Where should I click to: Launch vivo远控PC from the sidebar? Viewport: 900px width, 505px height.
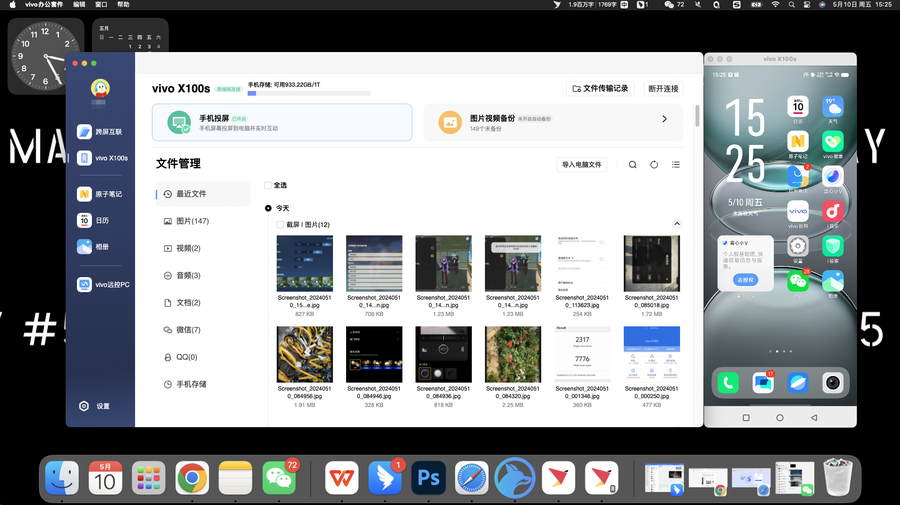coord(103,285)
